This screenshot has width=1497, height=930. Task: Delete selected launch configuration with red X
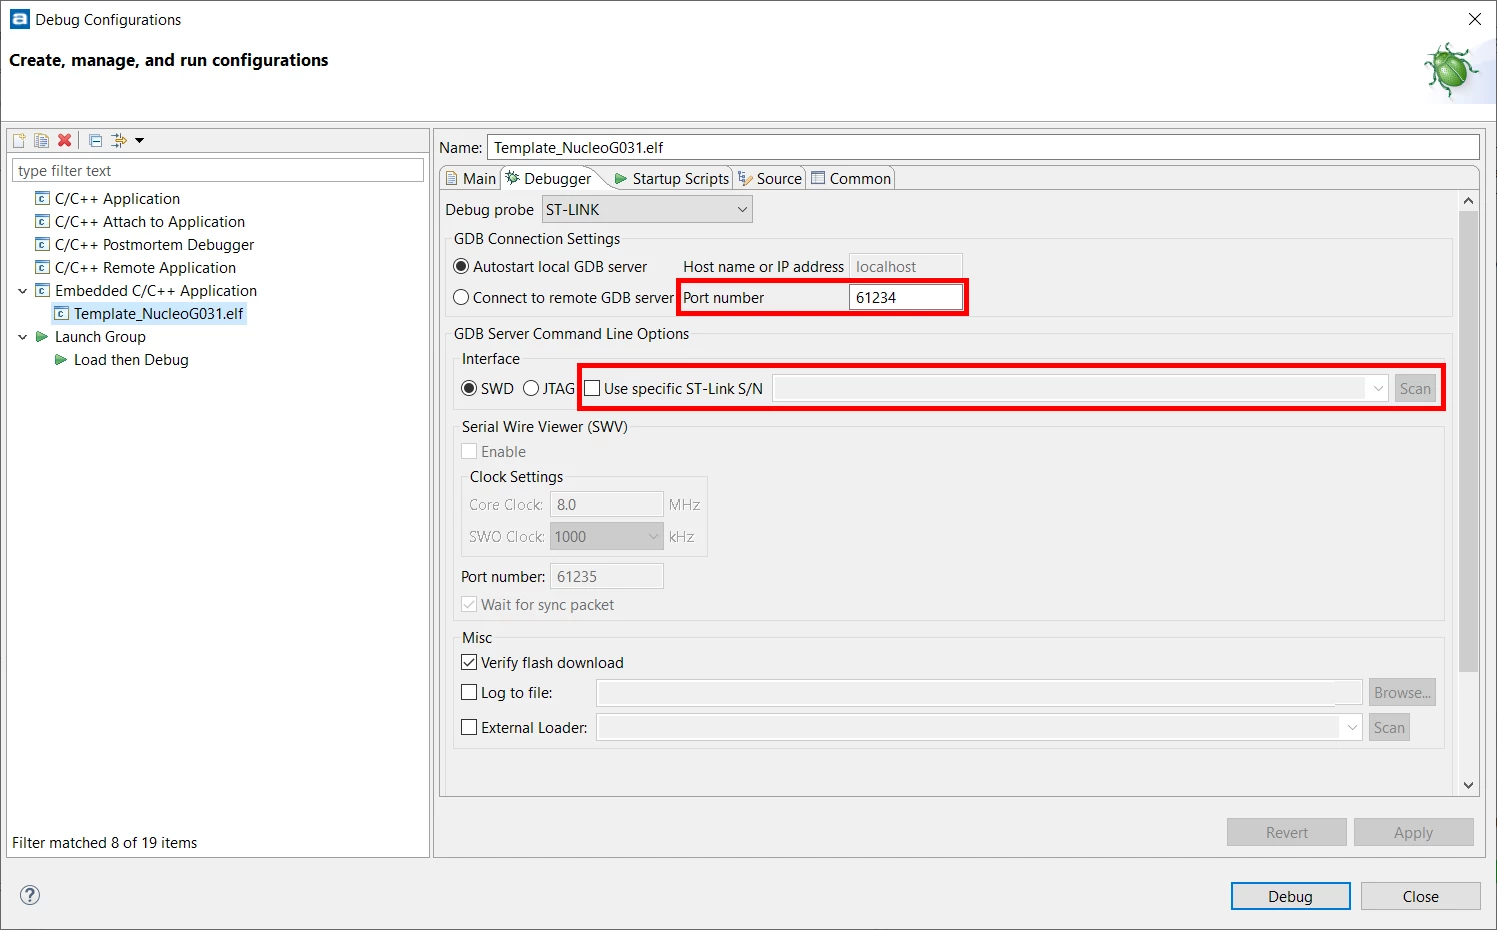64,140
